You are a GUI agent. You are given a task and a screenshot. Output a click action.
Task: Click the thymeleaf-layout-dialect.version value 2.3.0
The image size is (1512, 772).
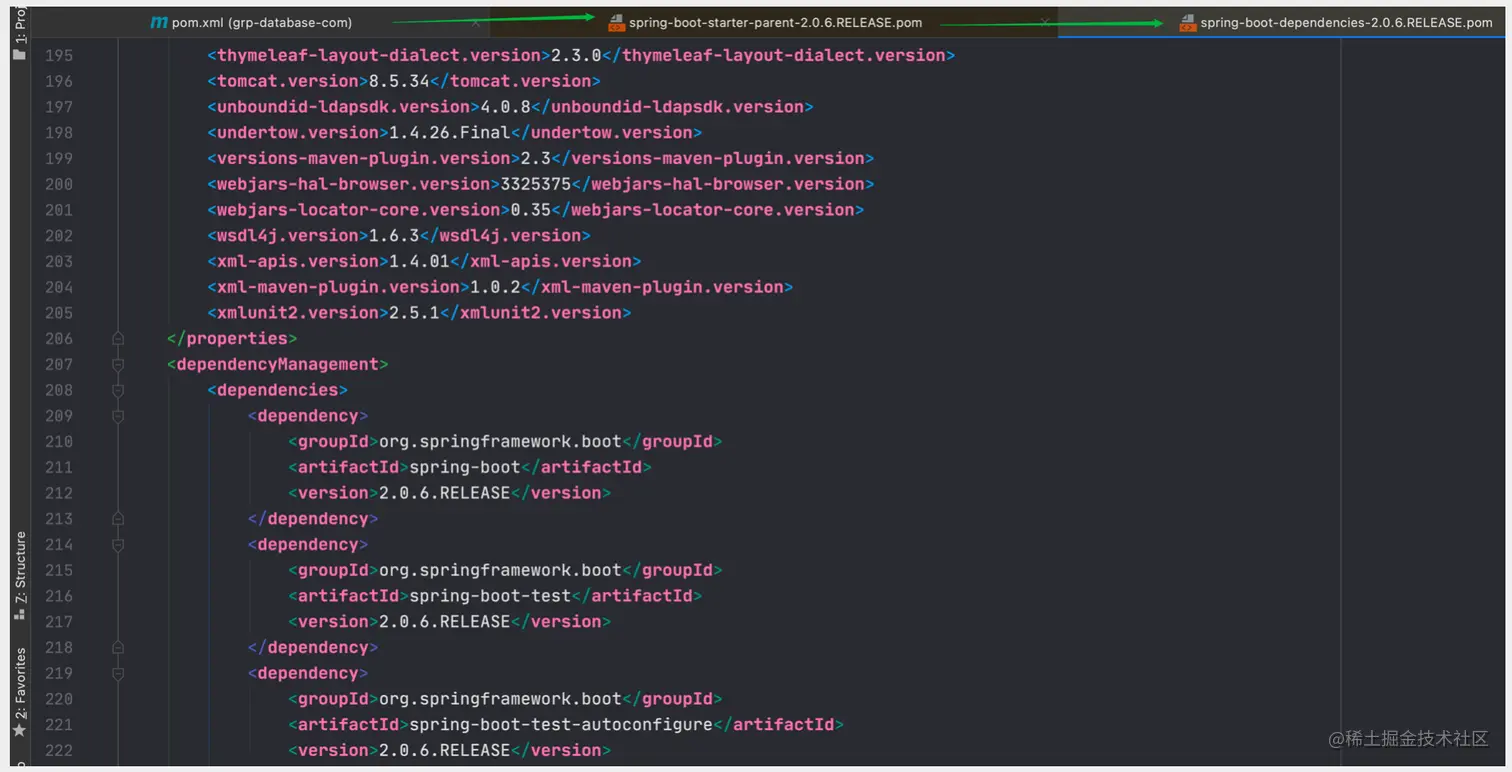point(575,55)
